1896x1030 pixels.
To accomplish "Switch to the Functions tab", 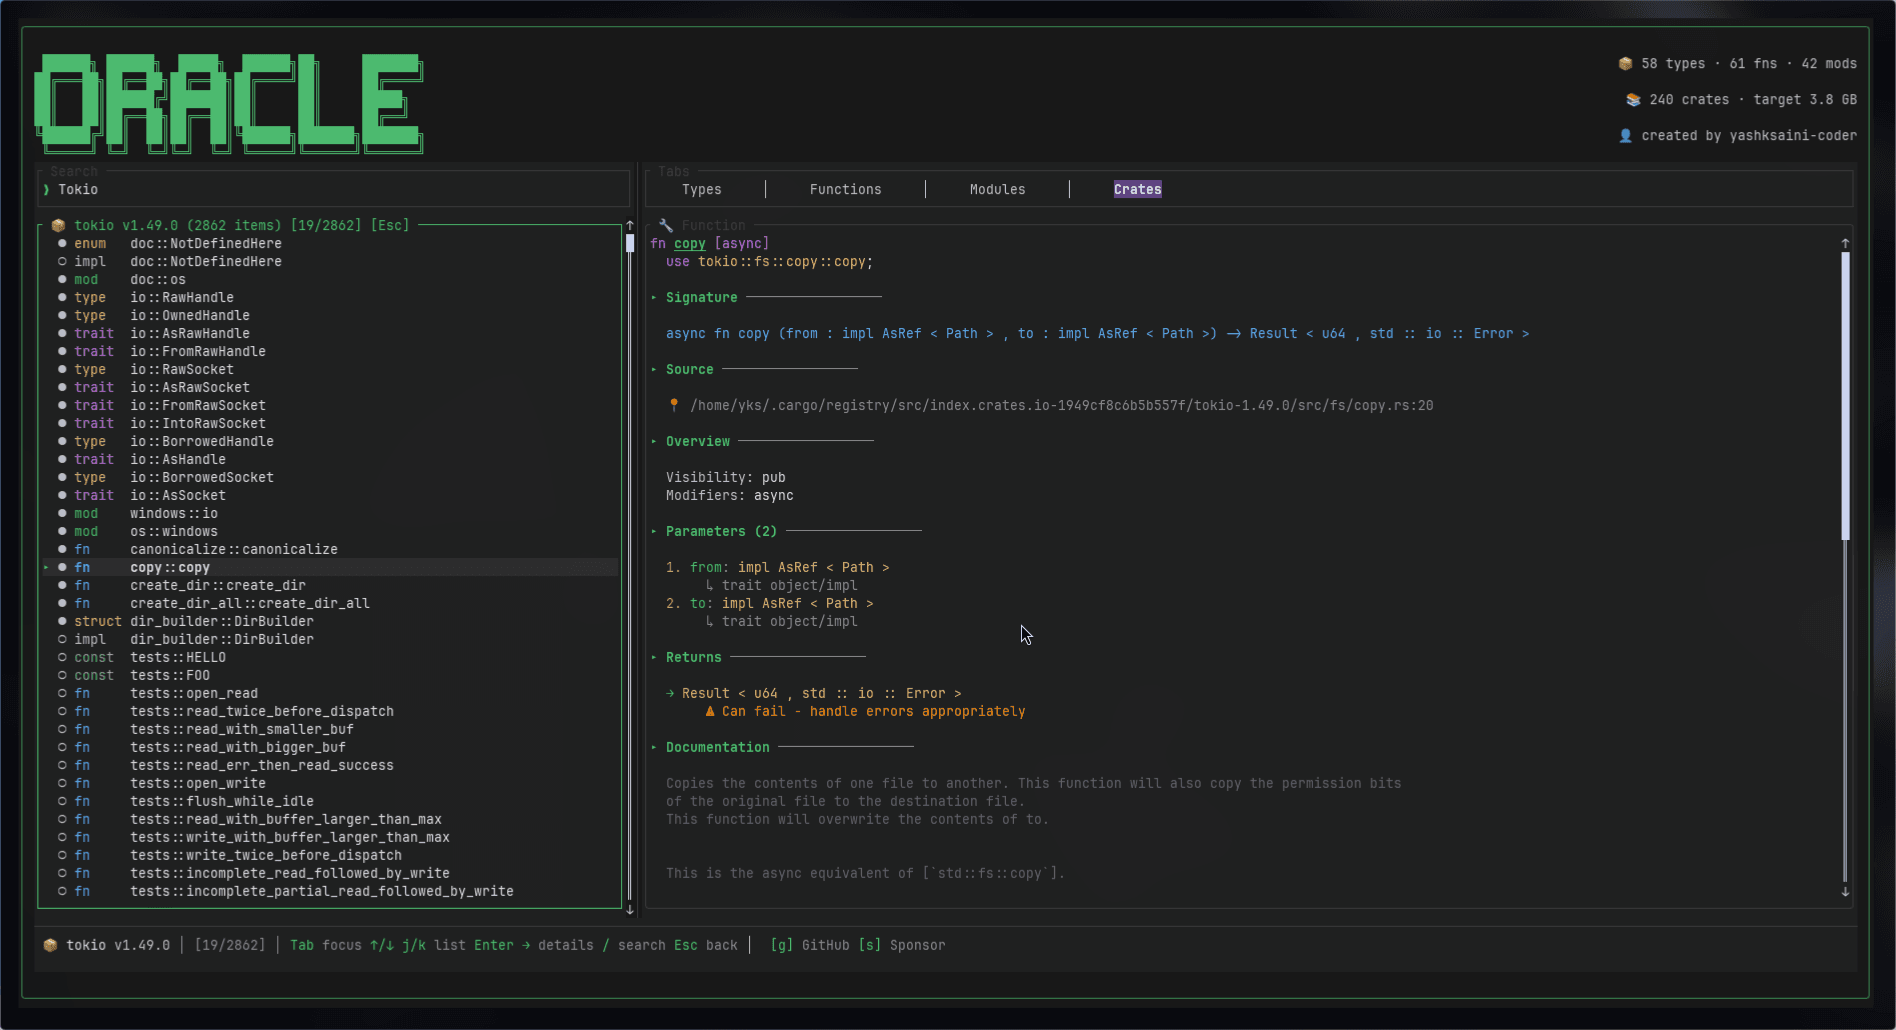I will pyautogui.click(x=845, y=190).
